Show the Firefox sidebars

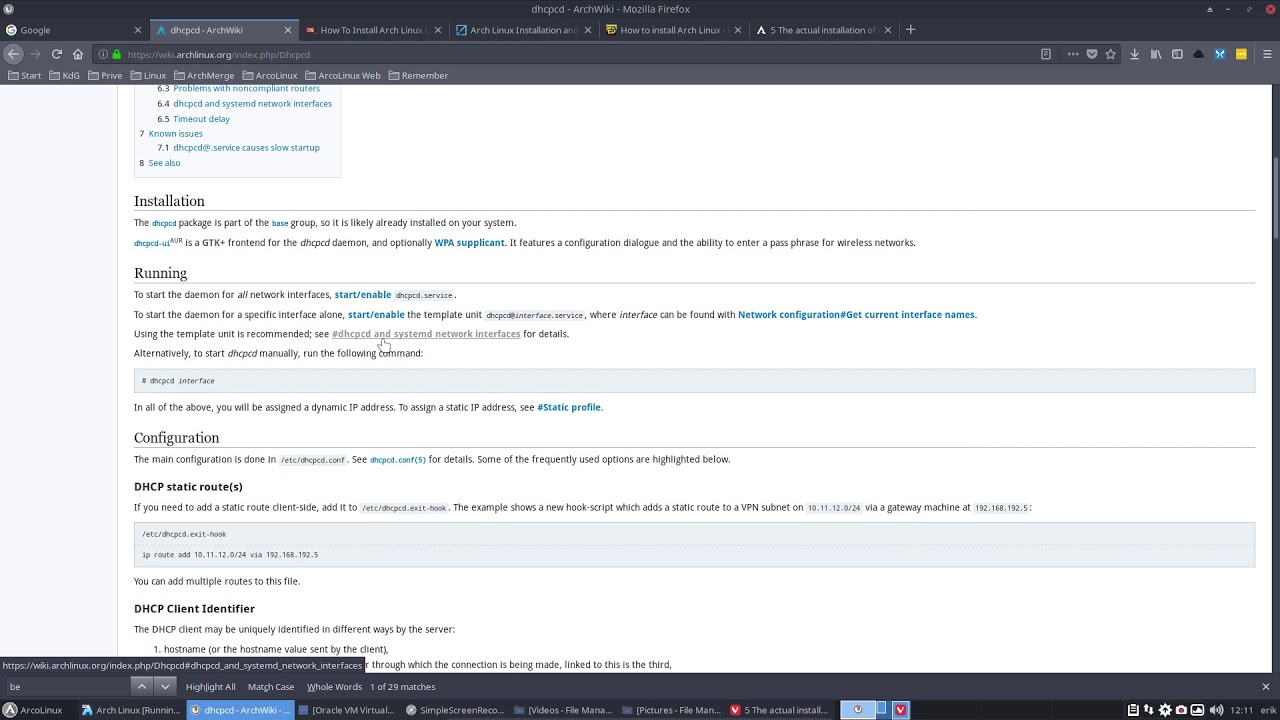[1177, 54]
